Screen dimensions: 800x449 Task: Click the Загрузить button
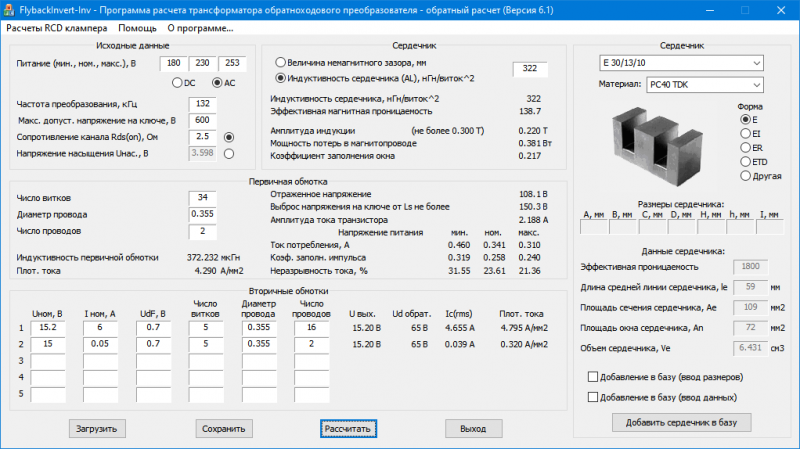tap(98, 429)
